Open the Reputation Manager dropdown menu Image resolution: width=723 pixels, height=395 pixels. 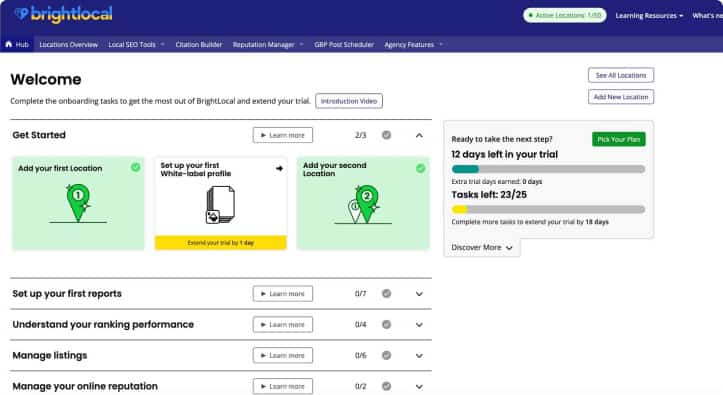[x=268, y=45]
